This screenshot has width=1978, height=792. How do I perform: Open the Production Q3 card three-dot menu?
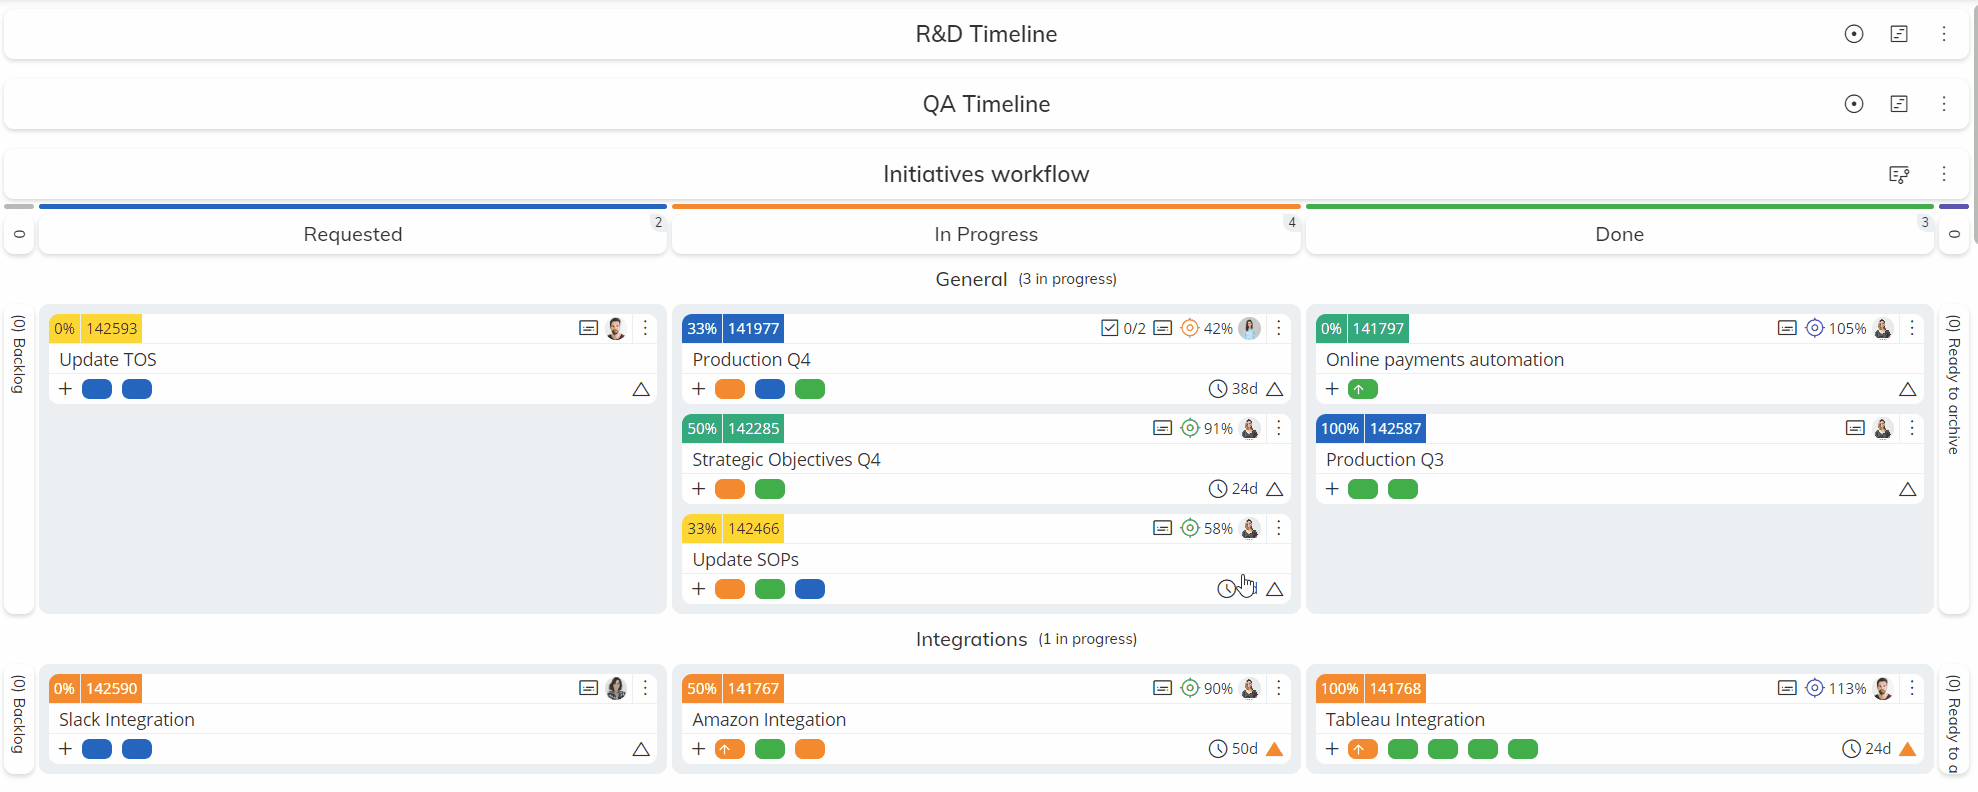[1912, 428]
